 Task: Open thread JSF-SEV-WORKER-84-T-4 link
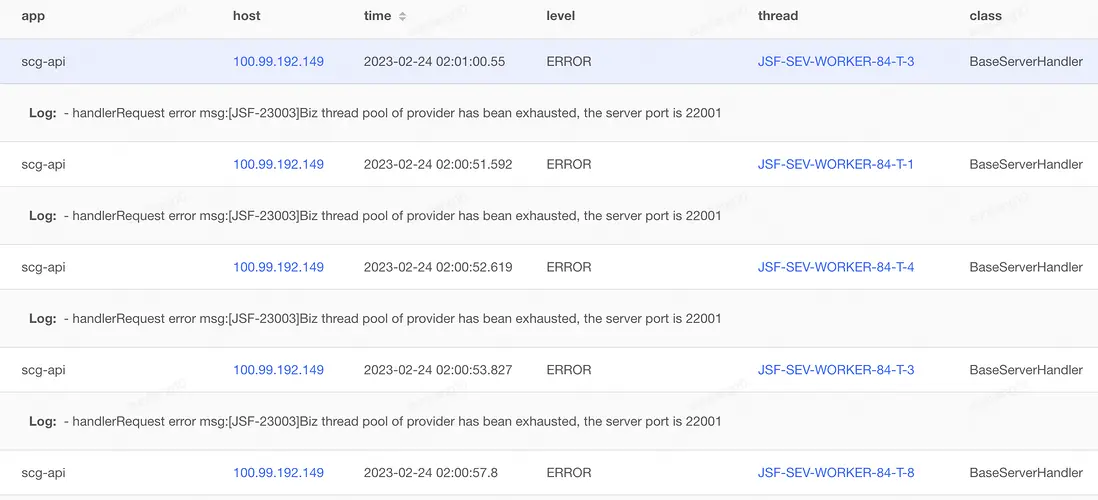pos(835,268)
